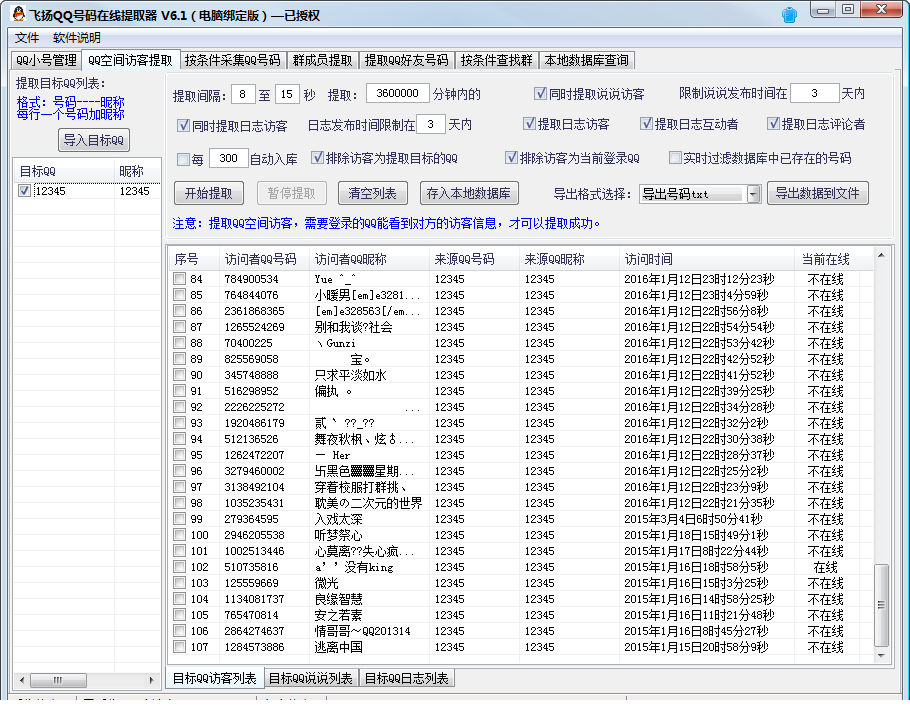
Task: Select QQ number 784900534 cell
Action: click(x=251, y=279)
